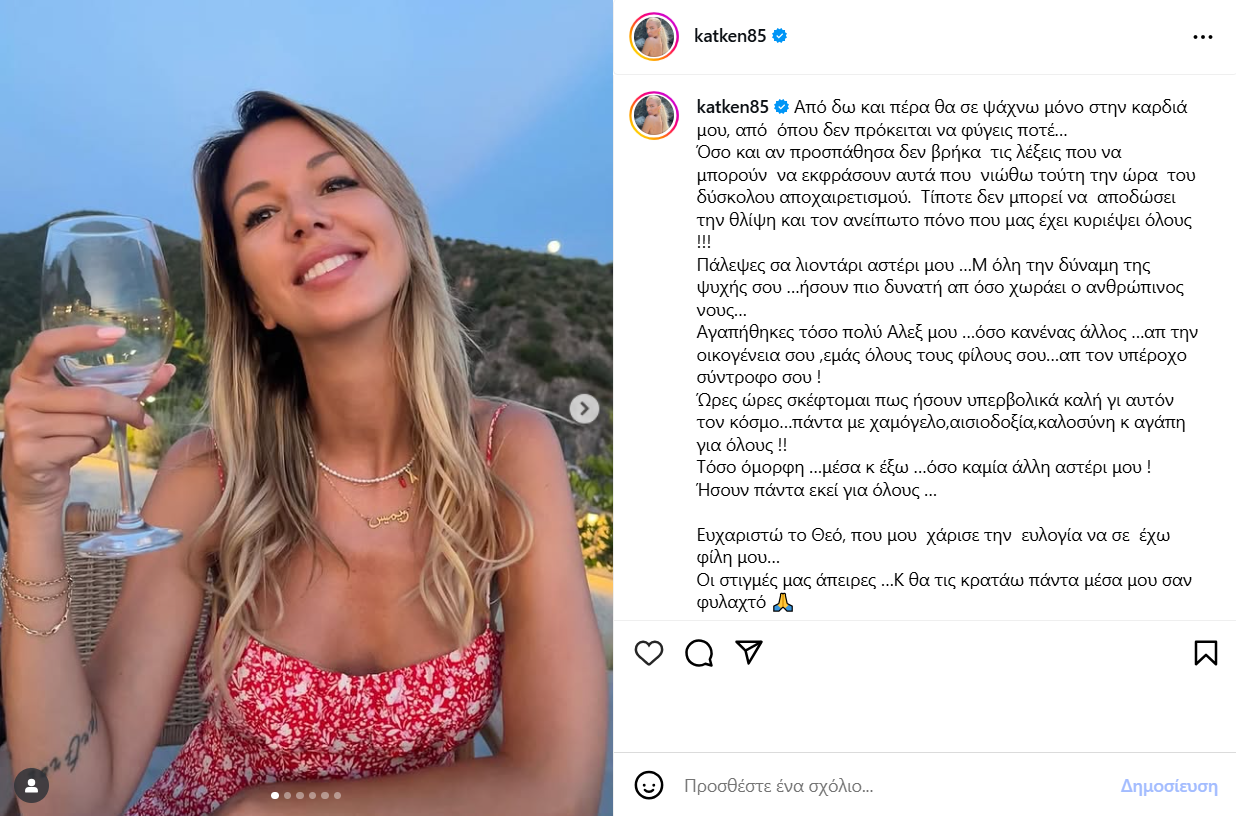Open the emoji picker smiley icon

pyautogui.click(x=649, y=785)
